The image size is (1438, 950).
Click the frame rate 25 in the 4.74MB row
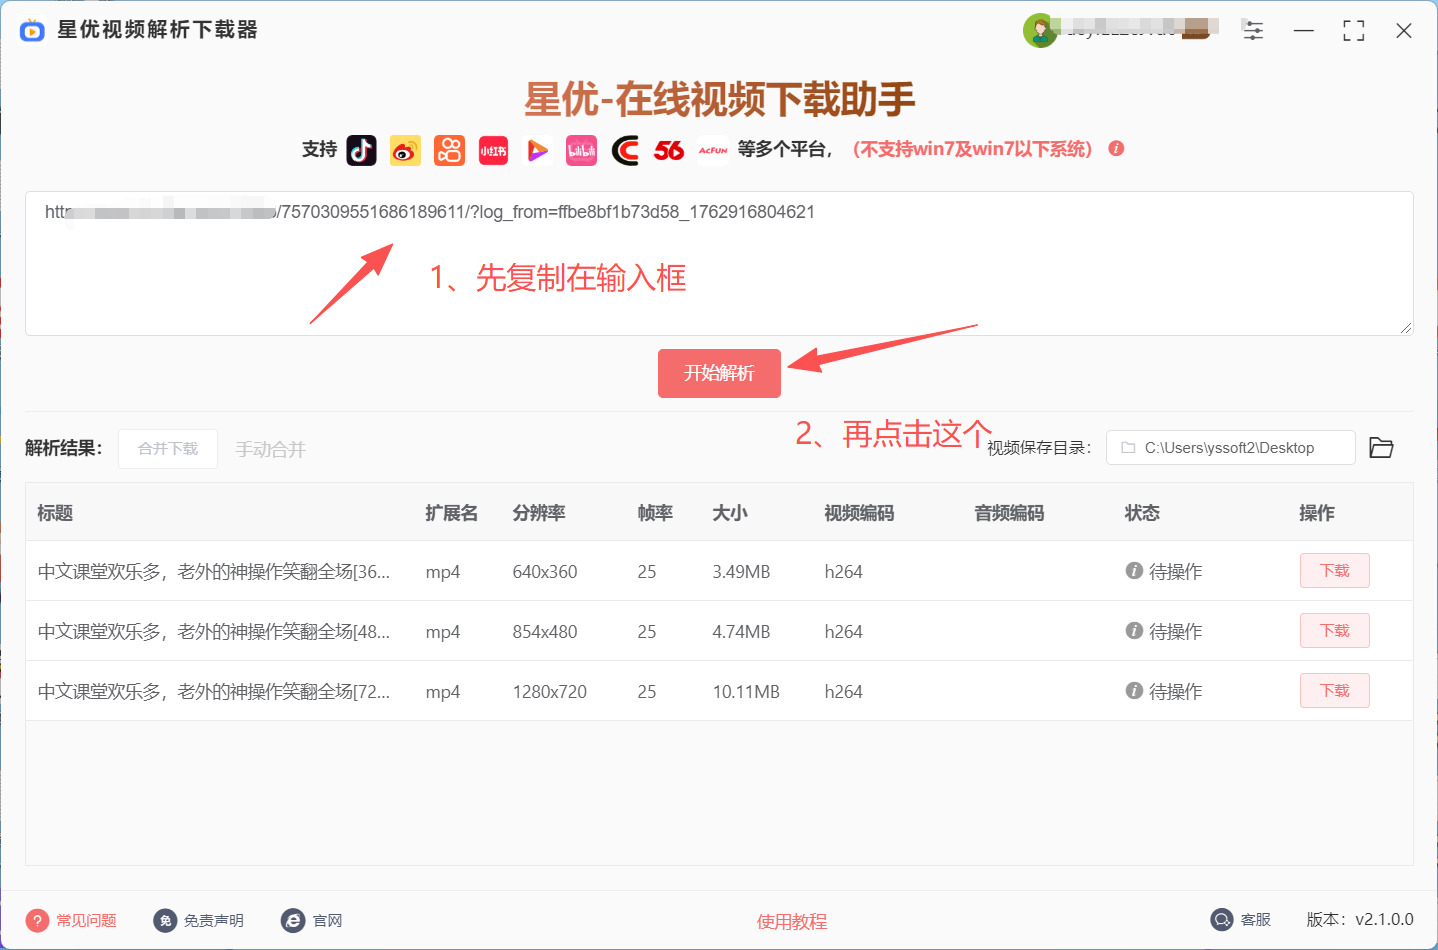[x=647, y=632]
